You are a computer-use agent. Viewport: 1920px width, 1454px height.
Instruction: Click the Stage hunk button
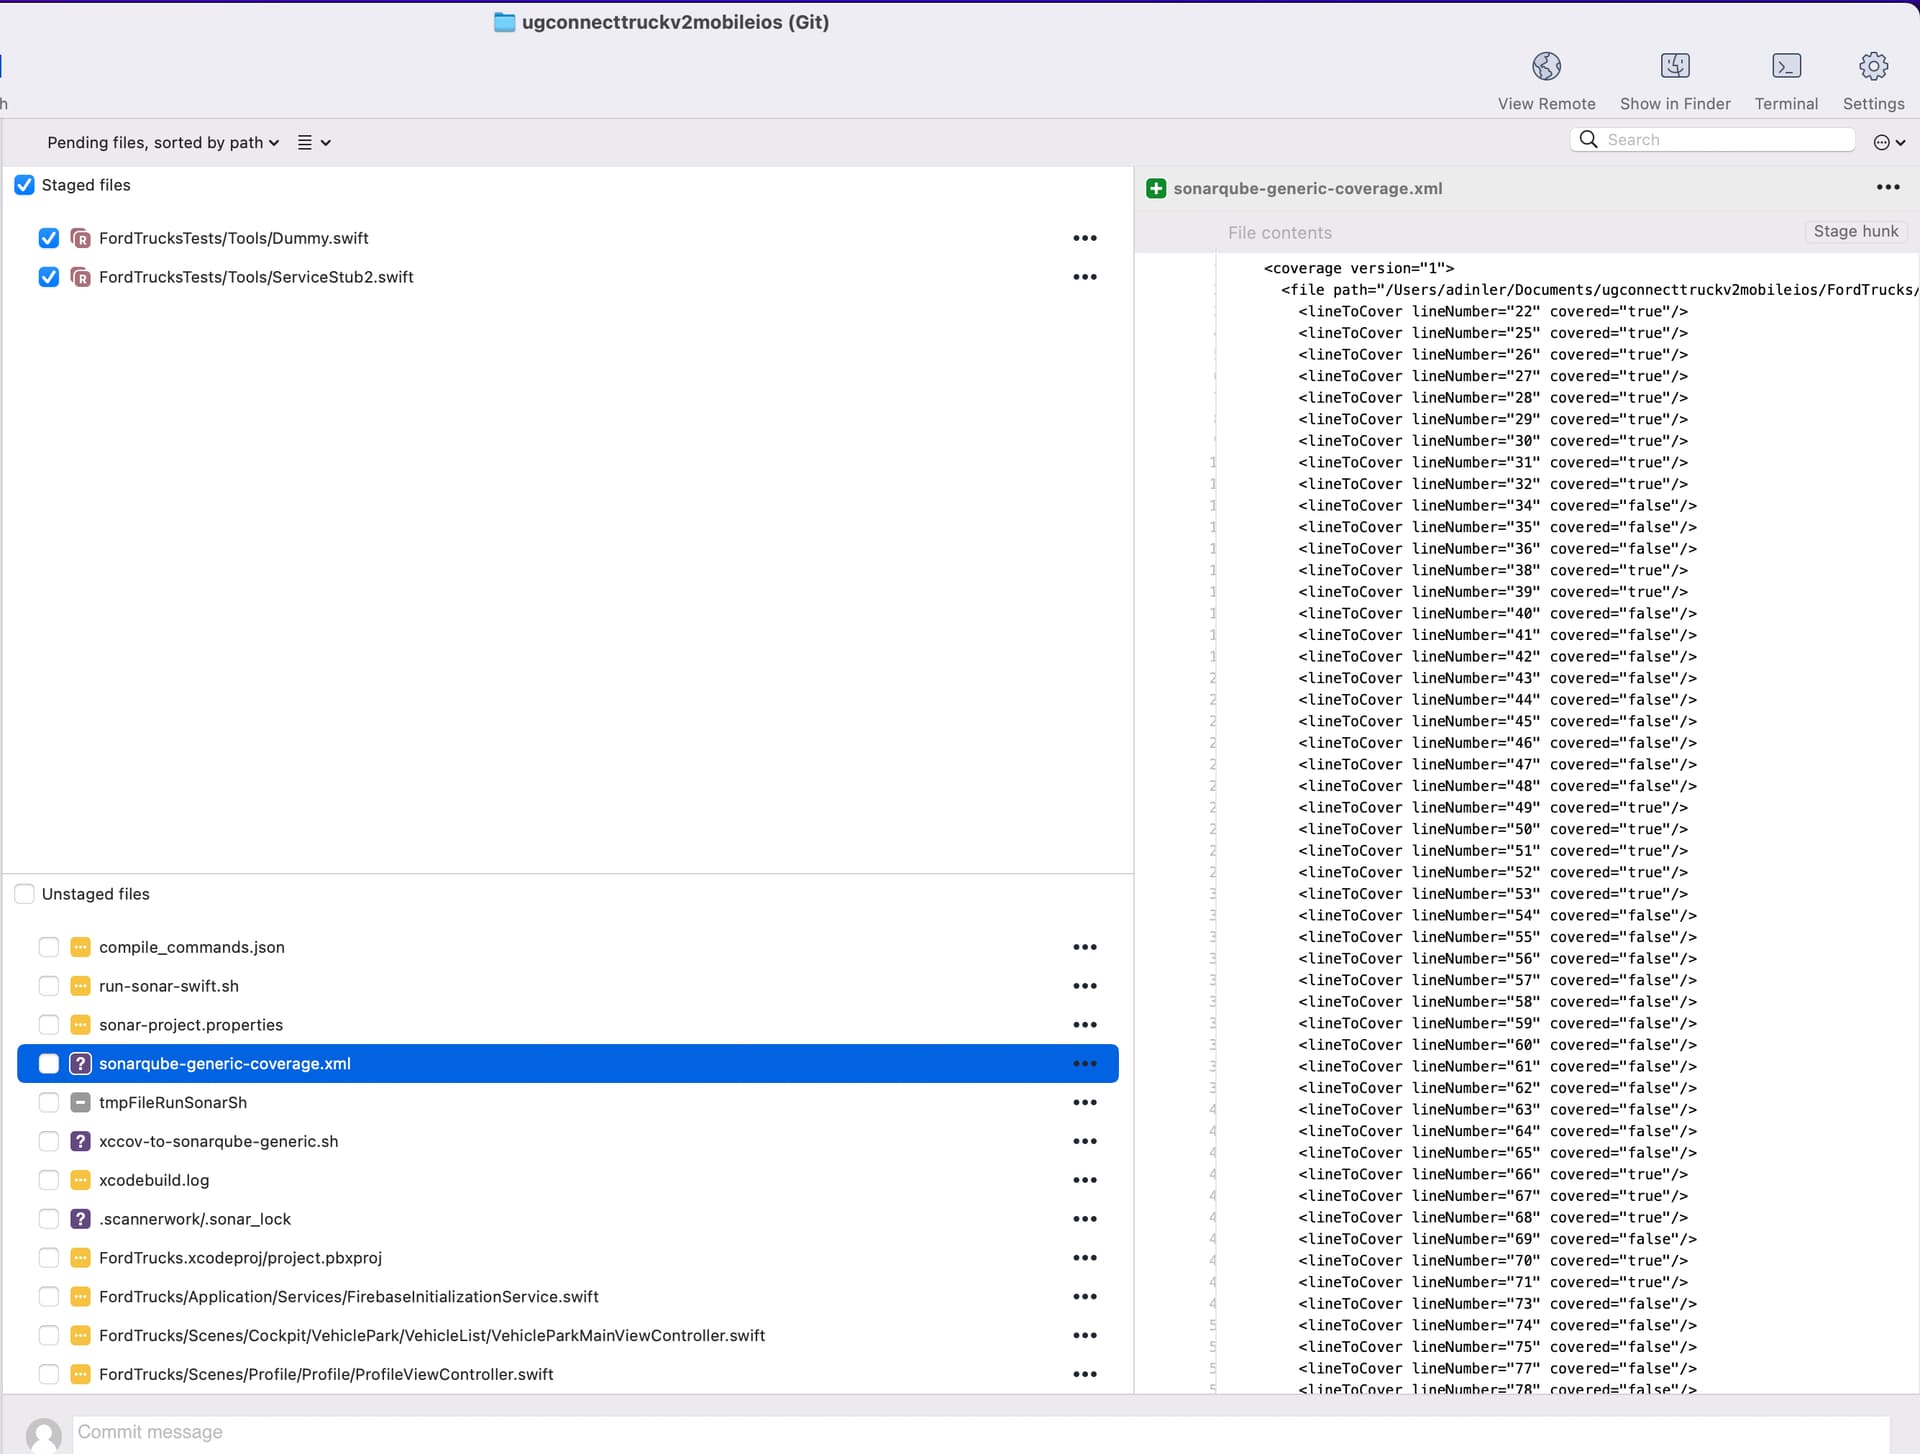(1855, 232)
